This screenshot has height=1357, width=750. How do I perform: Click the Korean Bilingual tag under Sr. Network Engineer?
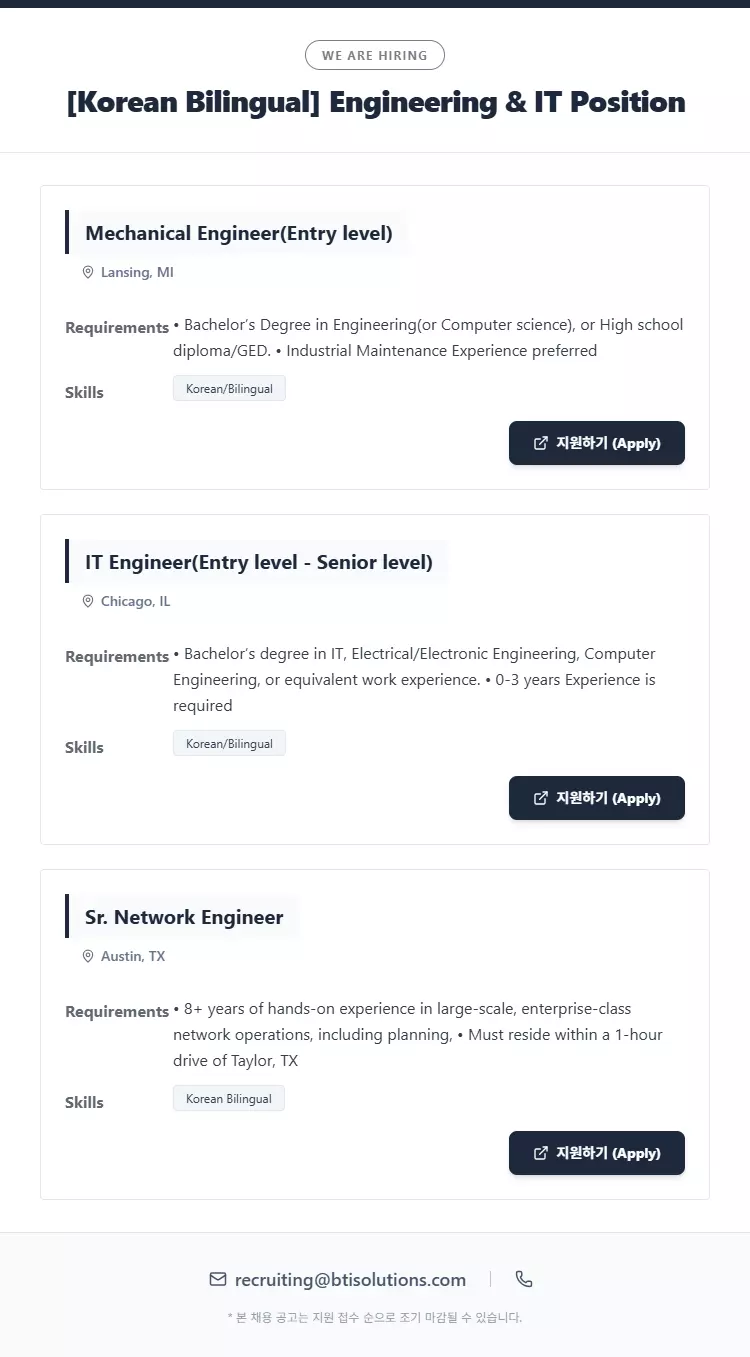click(x=229, y=1099)
